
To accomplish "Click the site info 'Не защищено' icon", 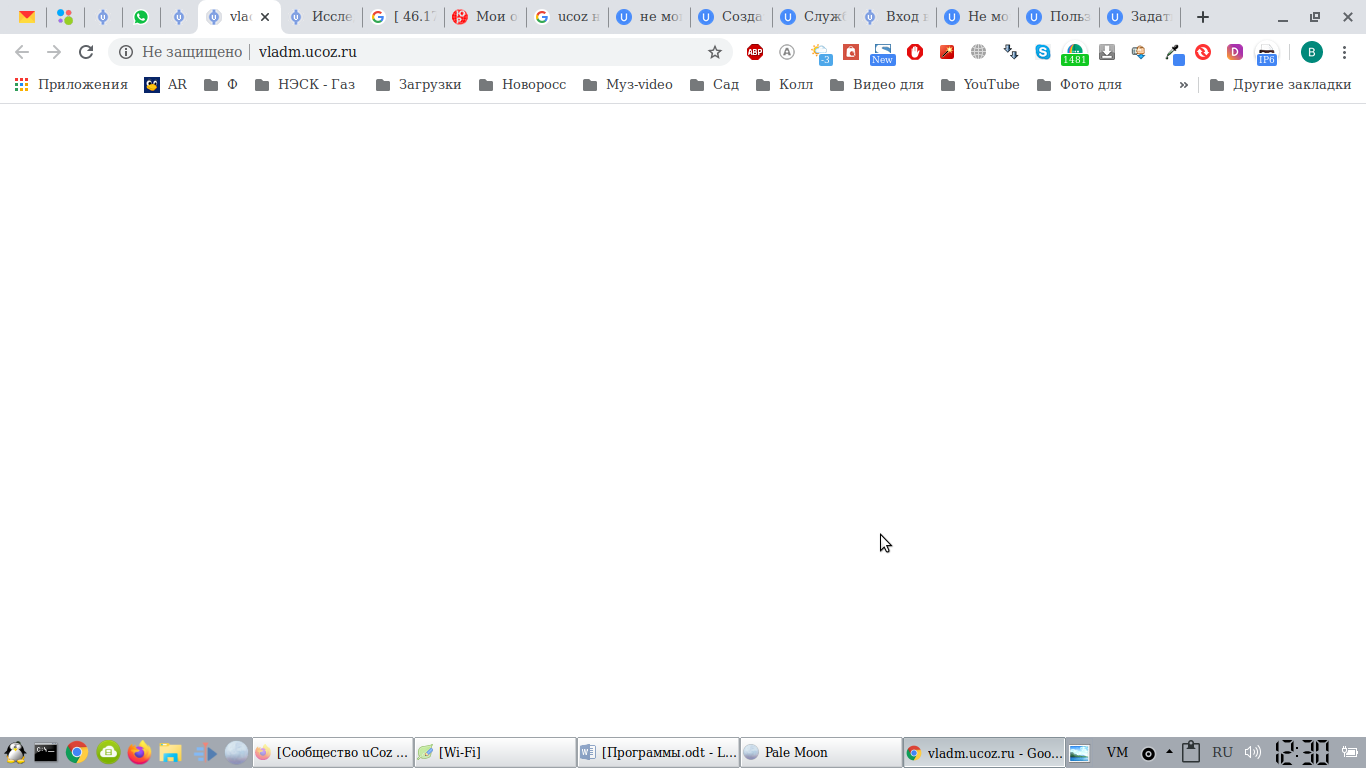I will click(126, 52).
